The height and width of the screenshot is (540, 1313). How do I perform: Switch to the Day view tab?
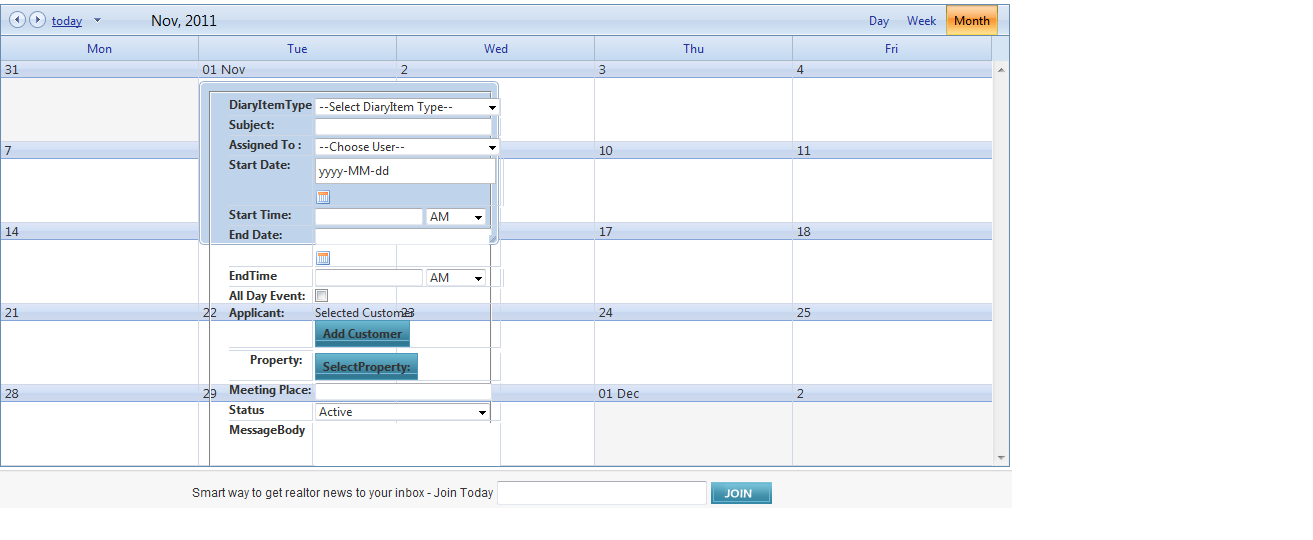[x=879, y=21]
